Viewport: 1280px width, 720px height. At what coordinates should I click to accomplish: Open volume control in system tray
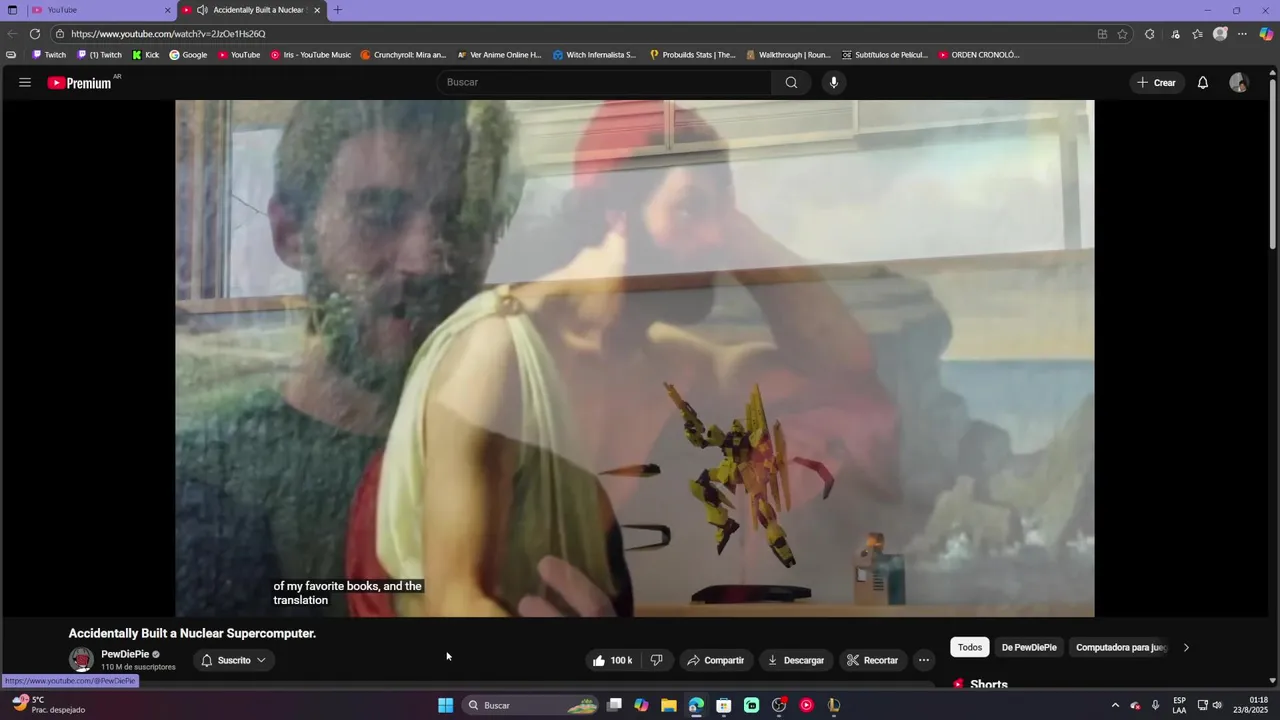[1217, 705]
